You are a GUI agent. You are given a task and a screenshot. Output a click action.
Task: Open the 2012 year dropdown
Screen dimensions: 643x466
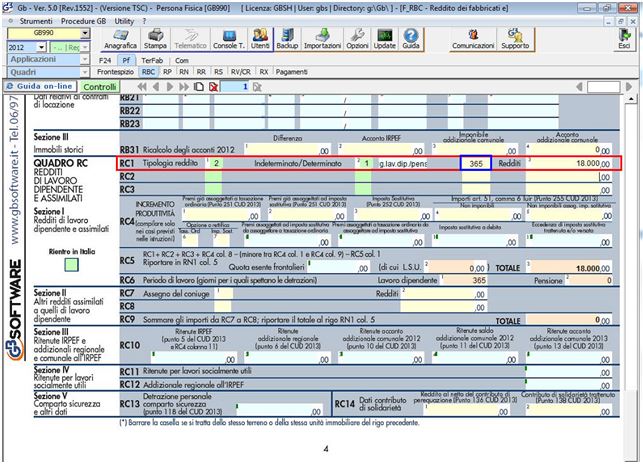(x=41, y=48)
